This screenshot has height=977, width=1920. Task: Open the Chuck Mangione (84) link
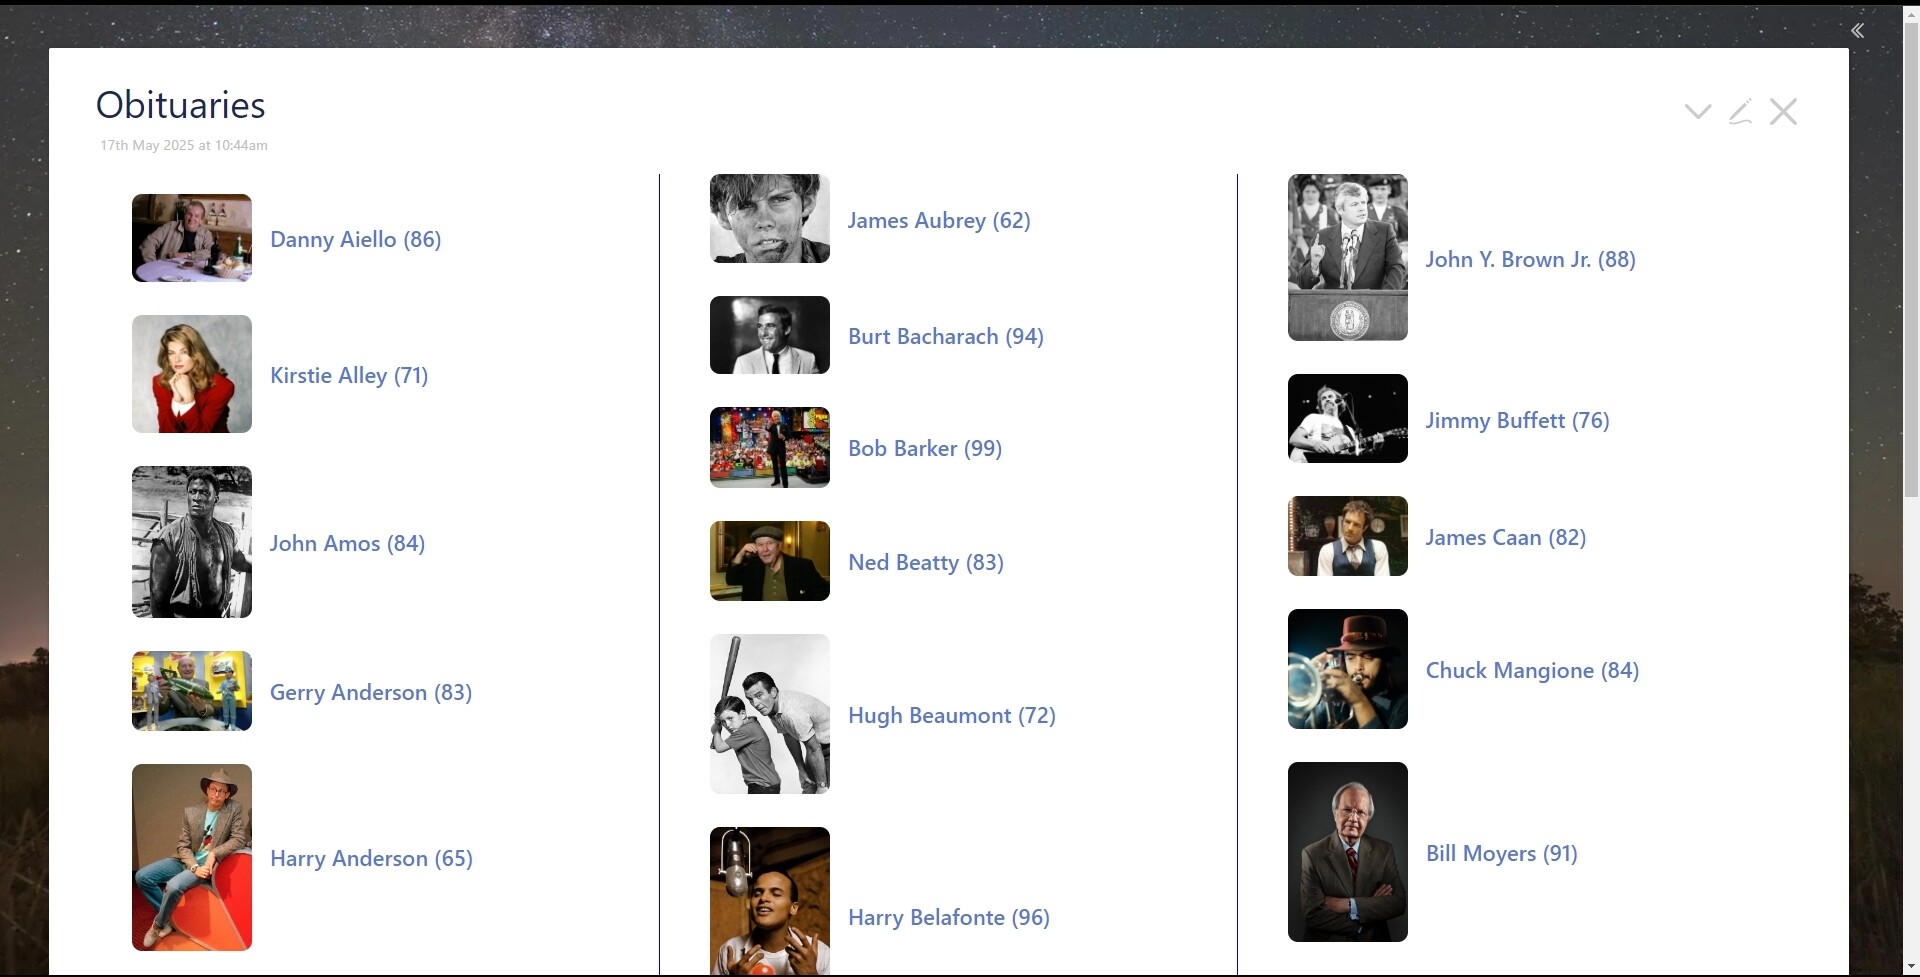pos(1532,670)
